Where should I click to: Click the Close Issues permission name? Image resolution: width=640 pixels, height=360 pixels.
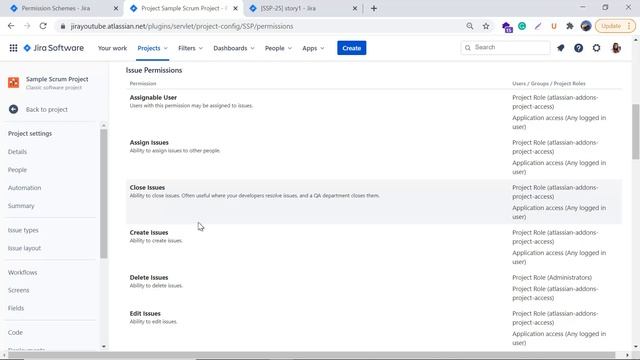click(147, 187)
